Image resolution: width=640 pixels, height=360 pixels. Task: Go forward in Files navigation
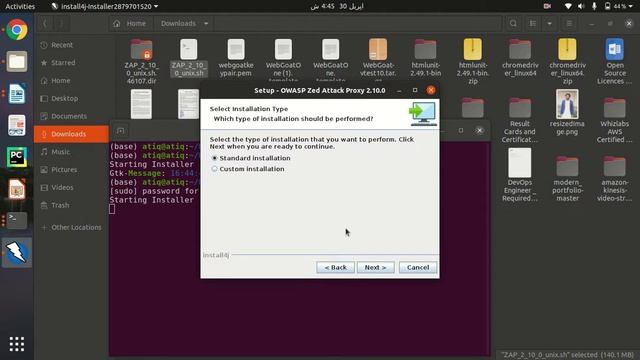point(61,24)
